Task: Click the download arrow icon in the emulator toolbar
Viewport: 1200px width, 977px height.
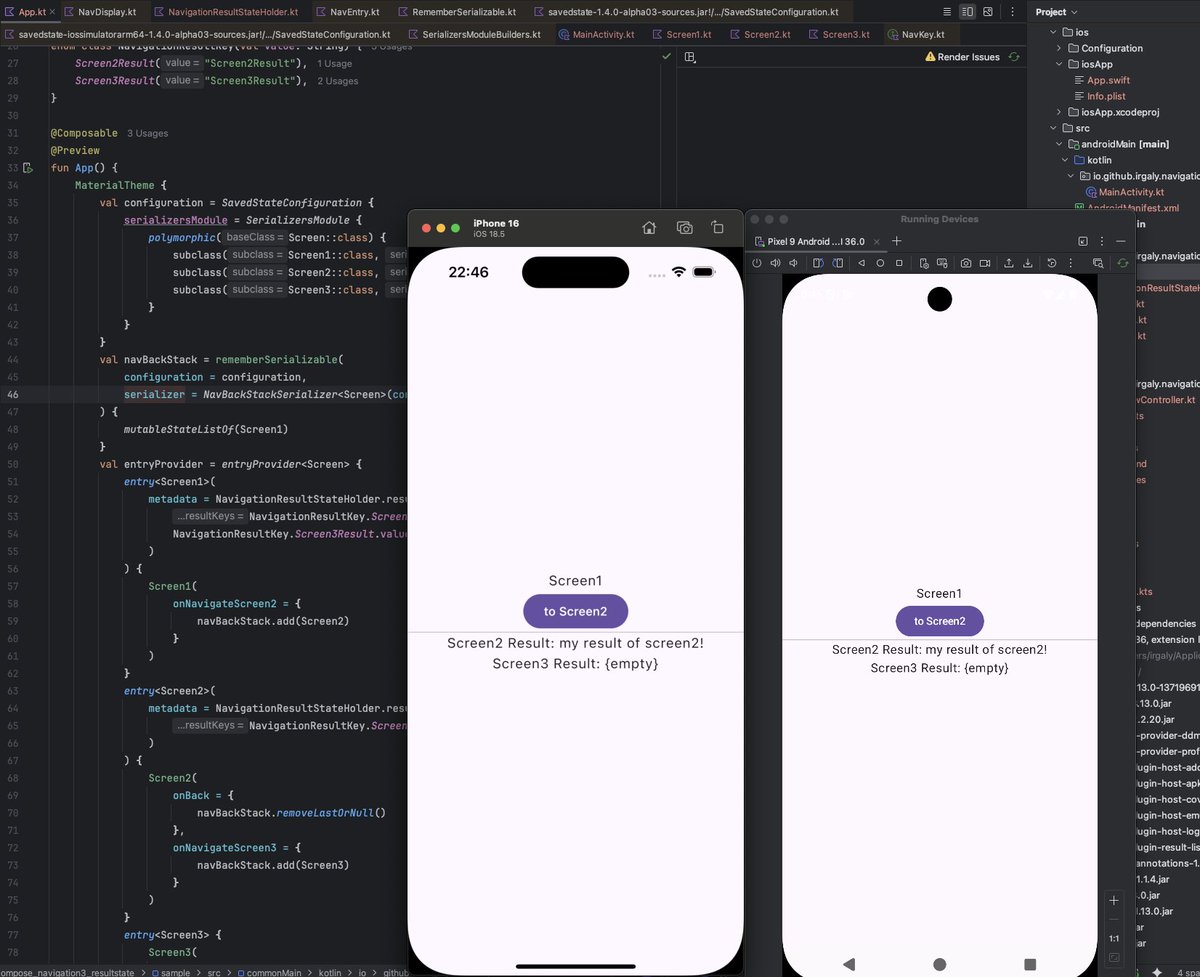Action: point(1027,263)
